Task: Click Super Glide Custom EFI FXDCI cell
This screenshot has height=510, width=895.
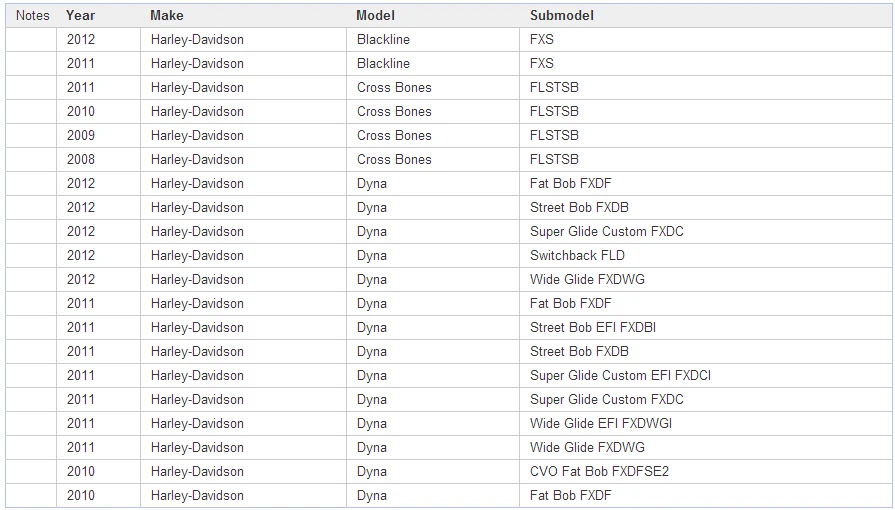Action: coord(705,375)
